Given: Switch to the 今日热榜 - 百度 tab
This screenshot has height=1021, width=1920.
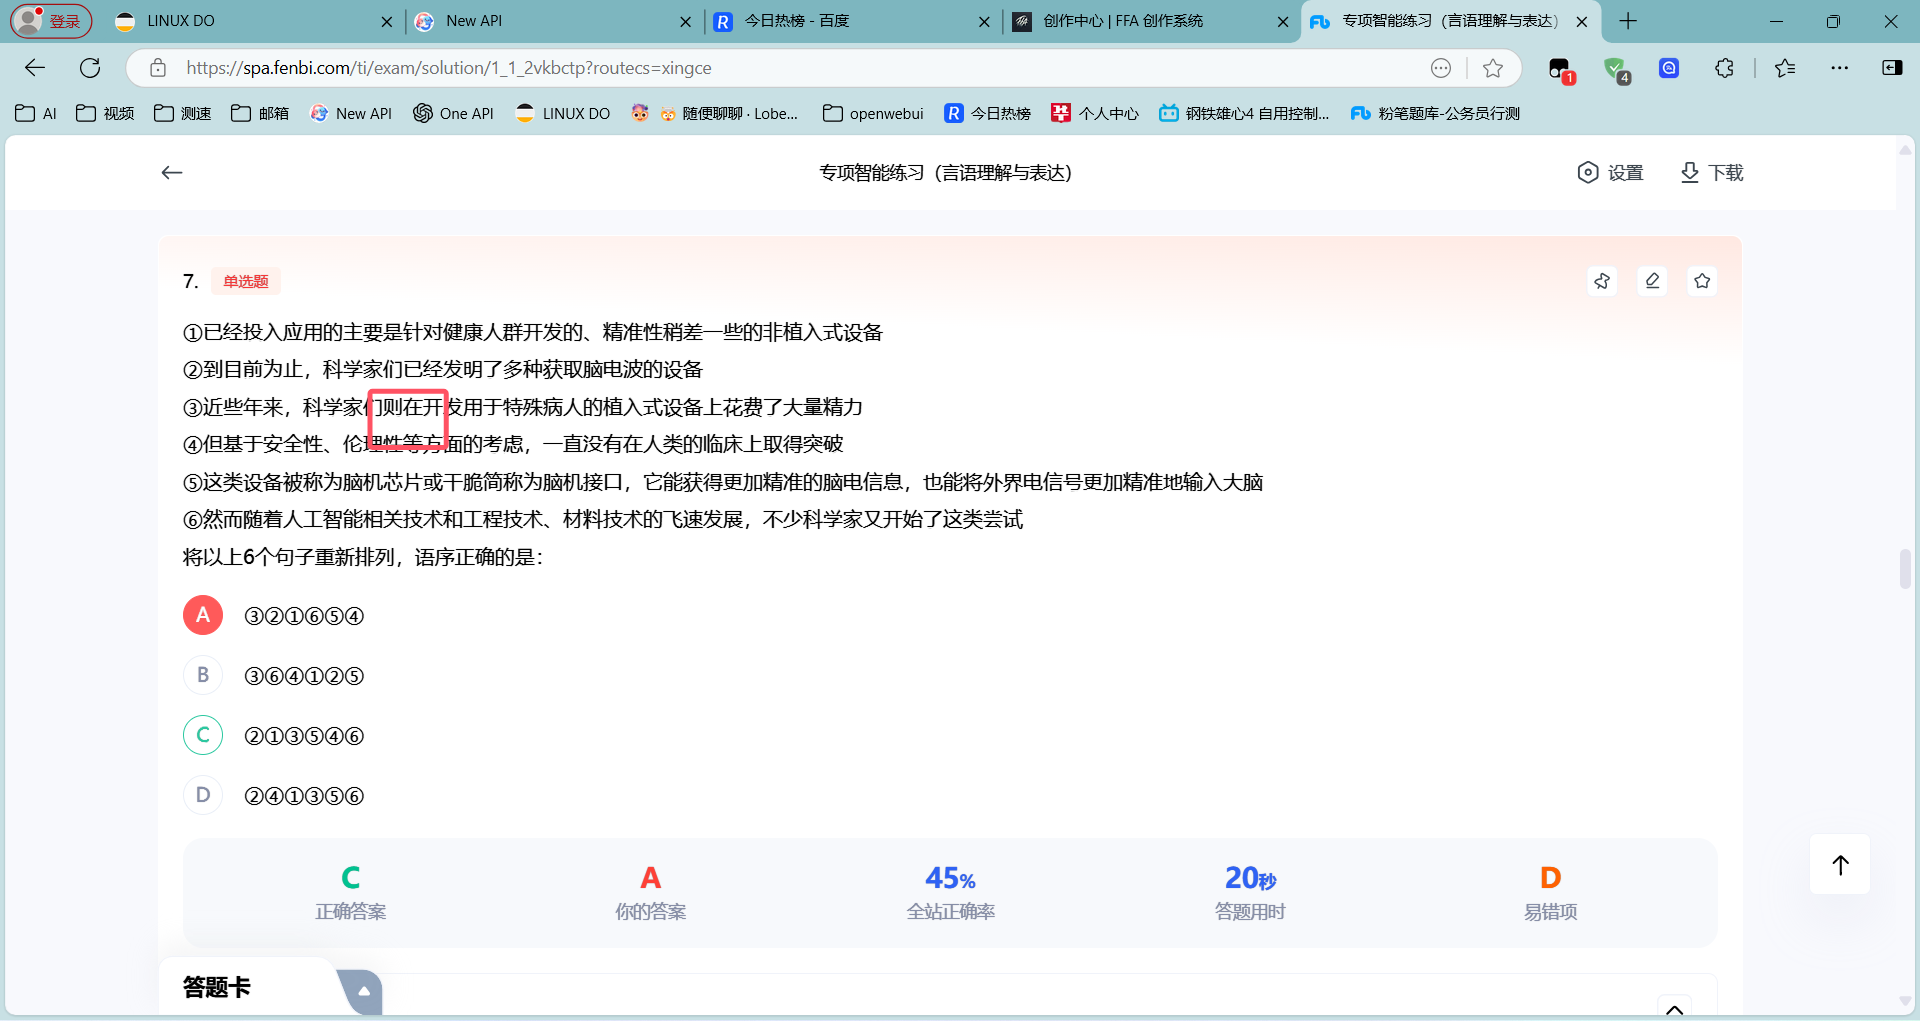Looking at the screenshot, I should coord(853,21).
